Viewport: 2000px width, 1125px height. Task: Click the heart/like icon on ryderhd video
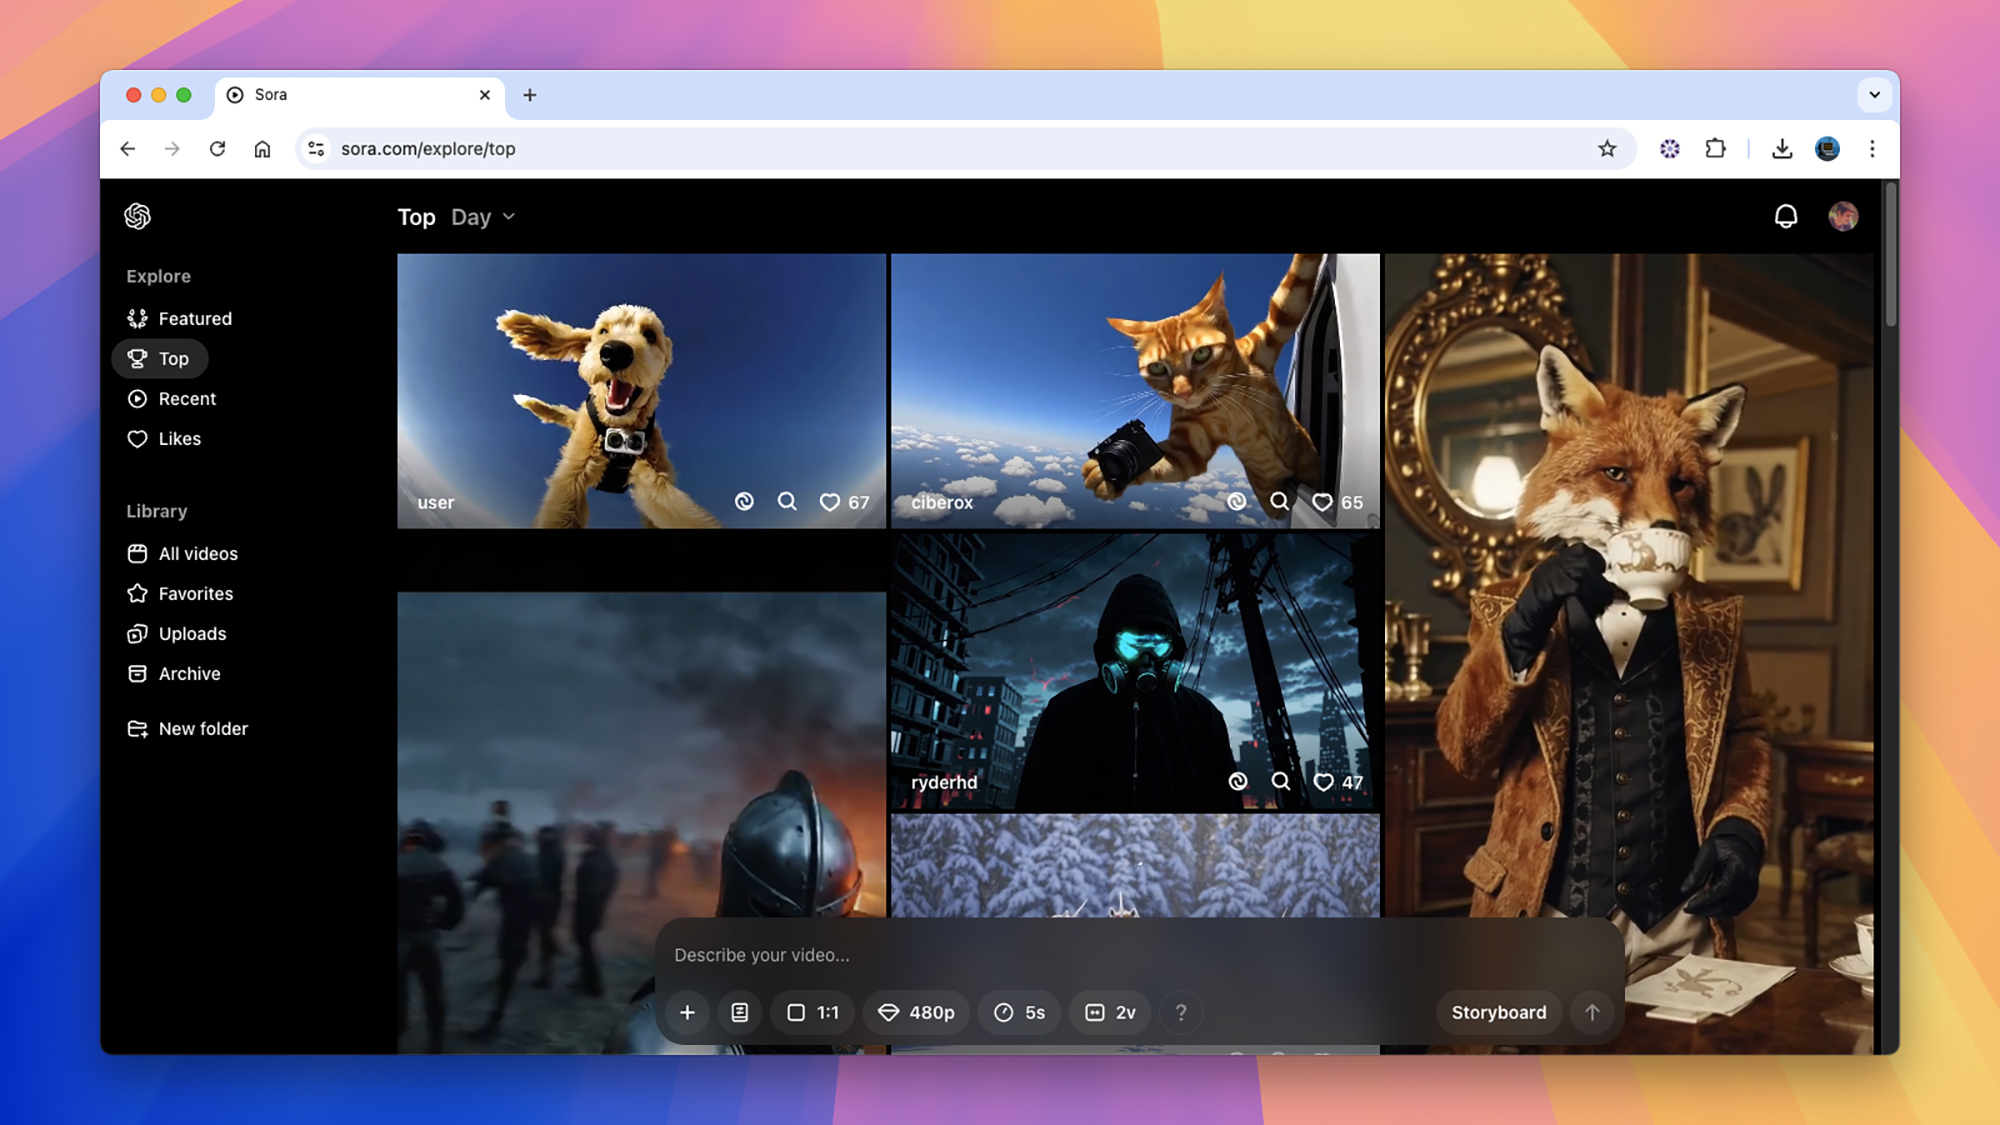pyautogui.click(x=1321, y=782)
